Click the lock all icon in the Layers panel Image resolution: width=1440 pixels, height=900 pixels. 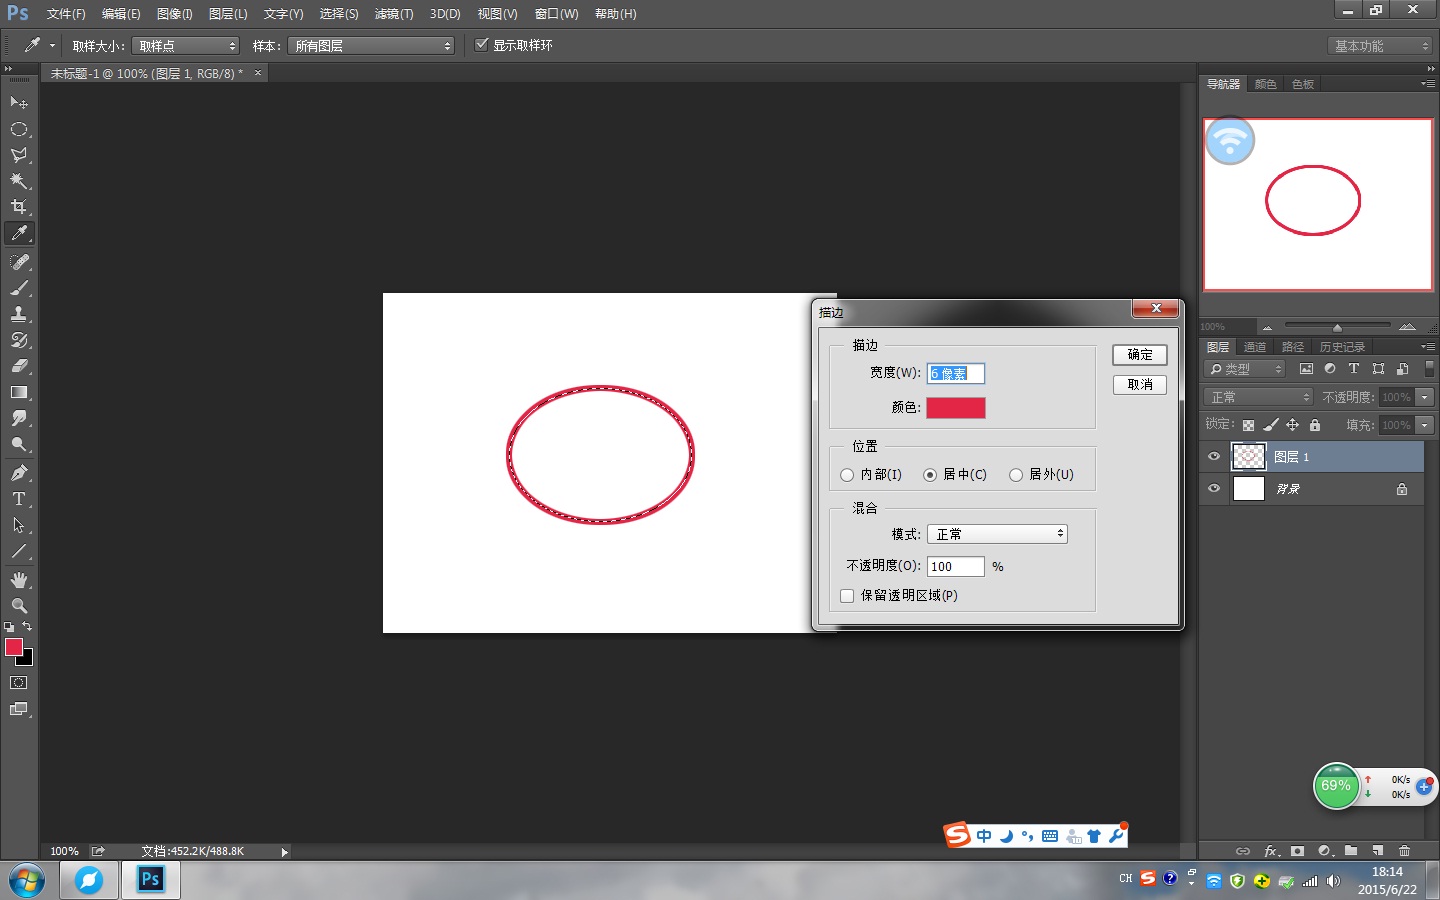1315,425
